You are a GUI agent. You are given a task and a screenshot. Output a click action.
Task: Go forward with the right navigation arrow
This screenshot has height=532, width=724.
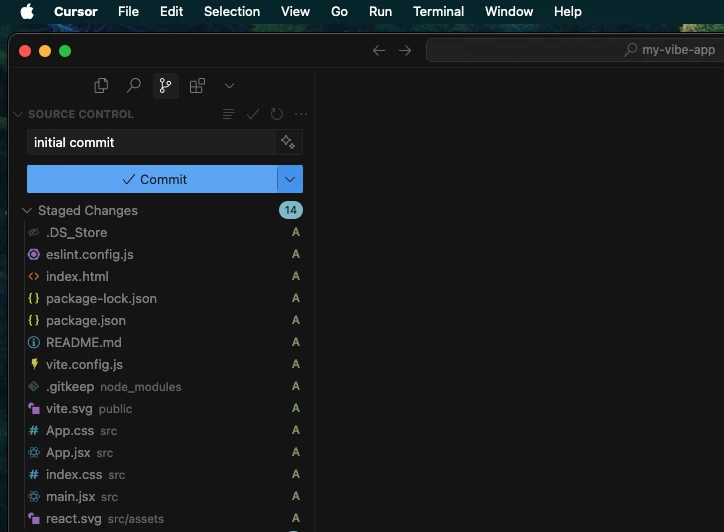point(405,50)
